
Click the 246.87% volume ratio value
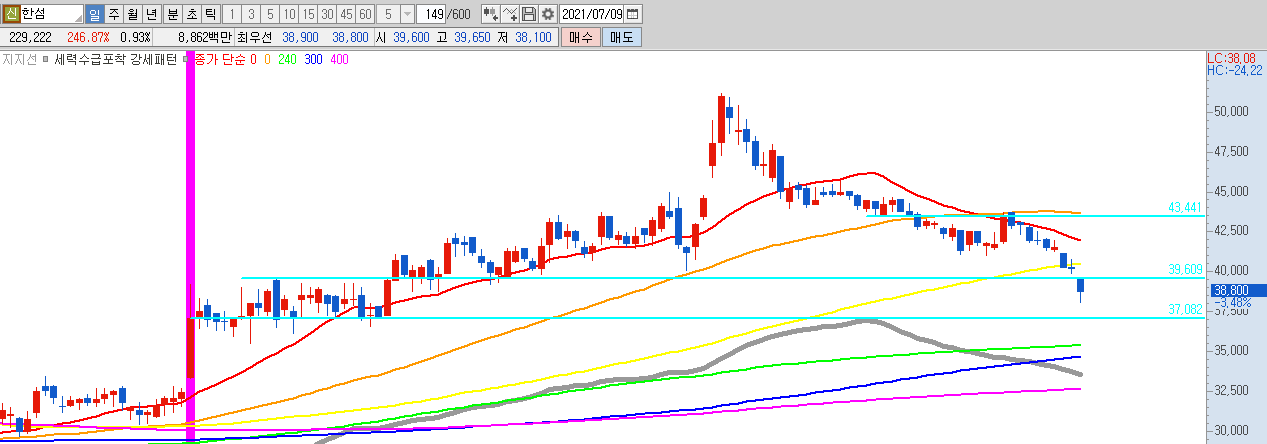[87, 36]
